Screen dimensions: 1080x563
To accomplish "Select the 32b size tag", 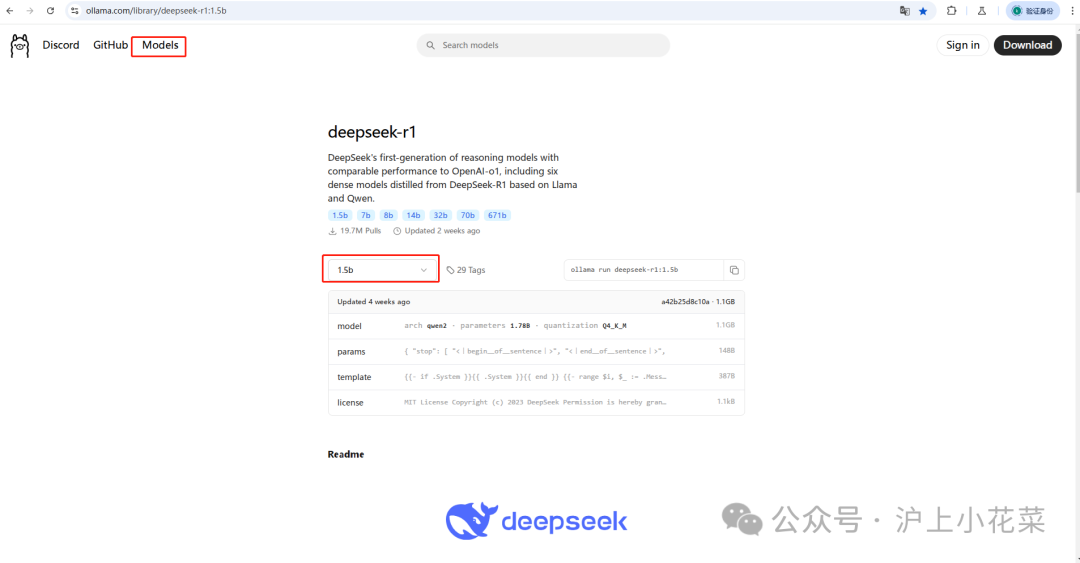I will (x=441, y=215).
